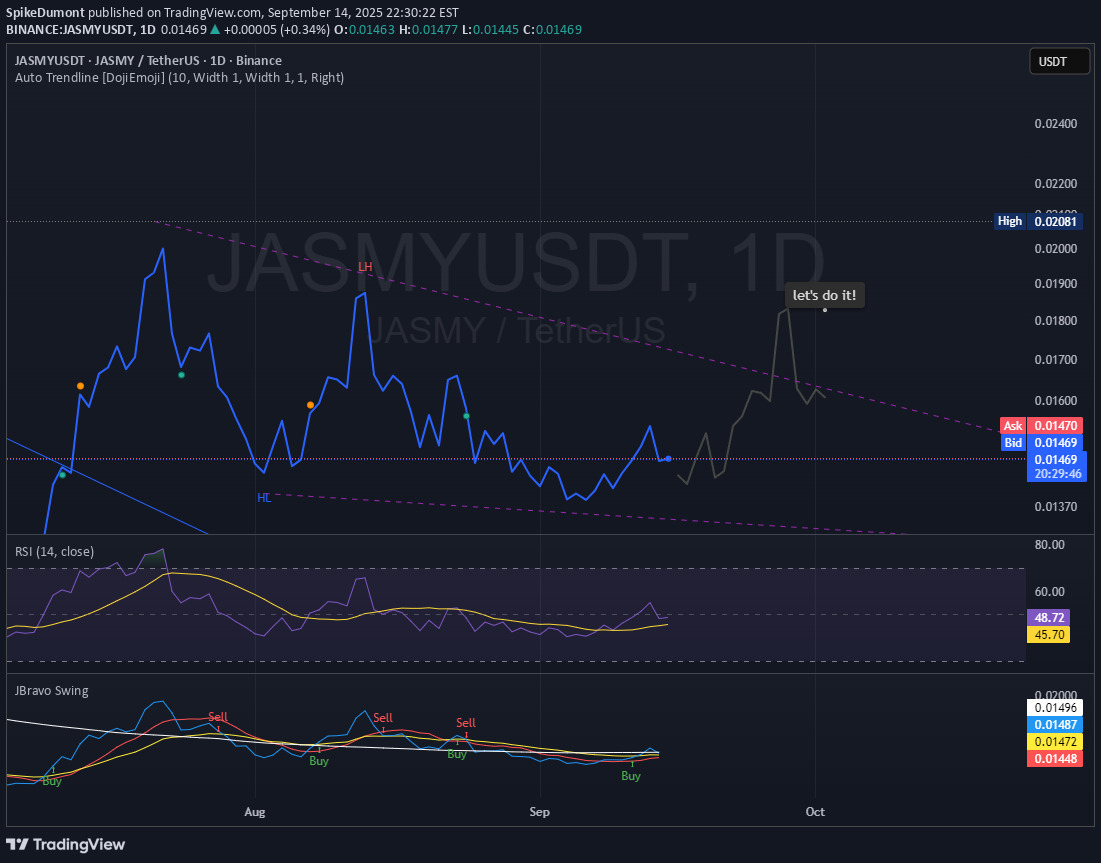Click 0.01370 on the main price axis
Viewport: 1101px width, 863px height.
1055,506
